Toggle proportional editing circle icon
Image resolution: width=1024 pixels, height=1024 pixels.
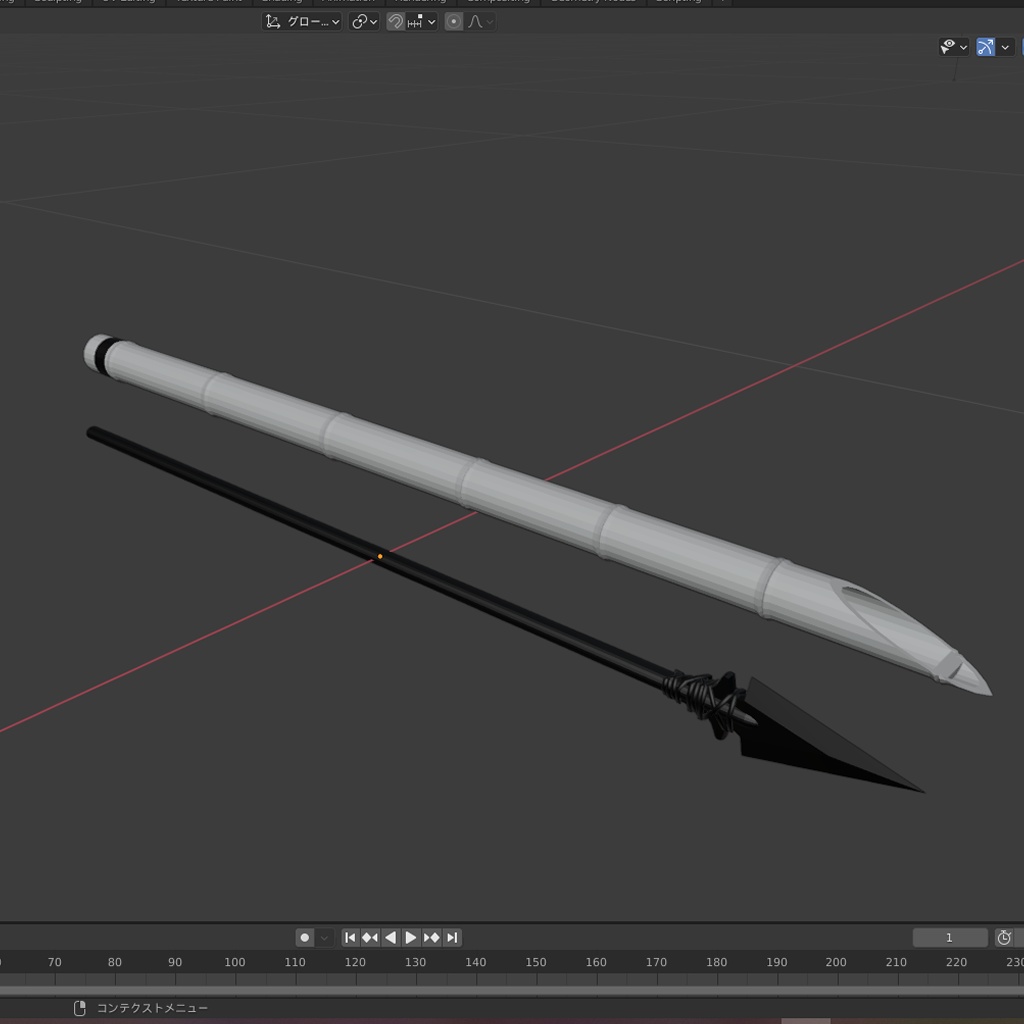[454, 22]
